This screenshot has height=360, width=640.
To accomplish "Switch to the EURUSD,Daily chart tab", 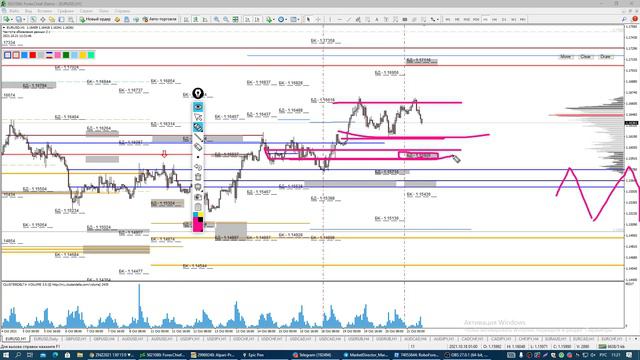I will tap(46, 339).
